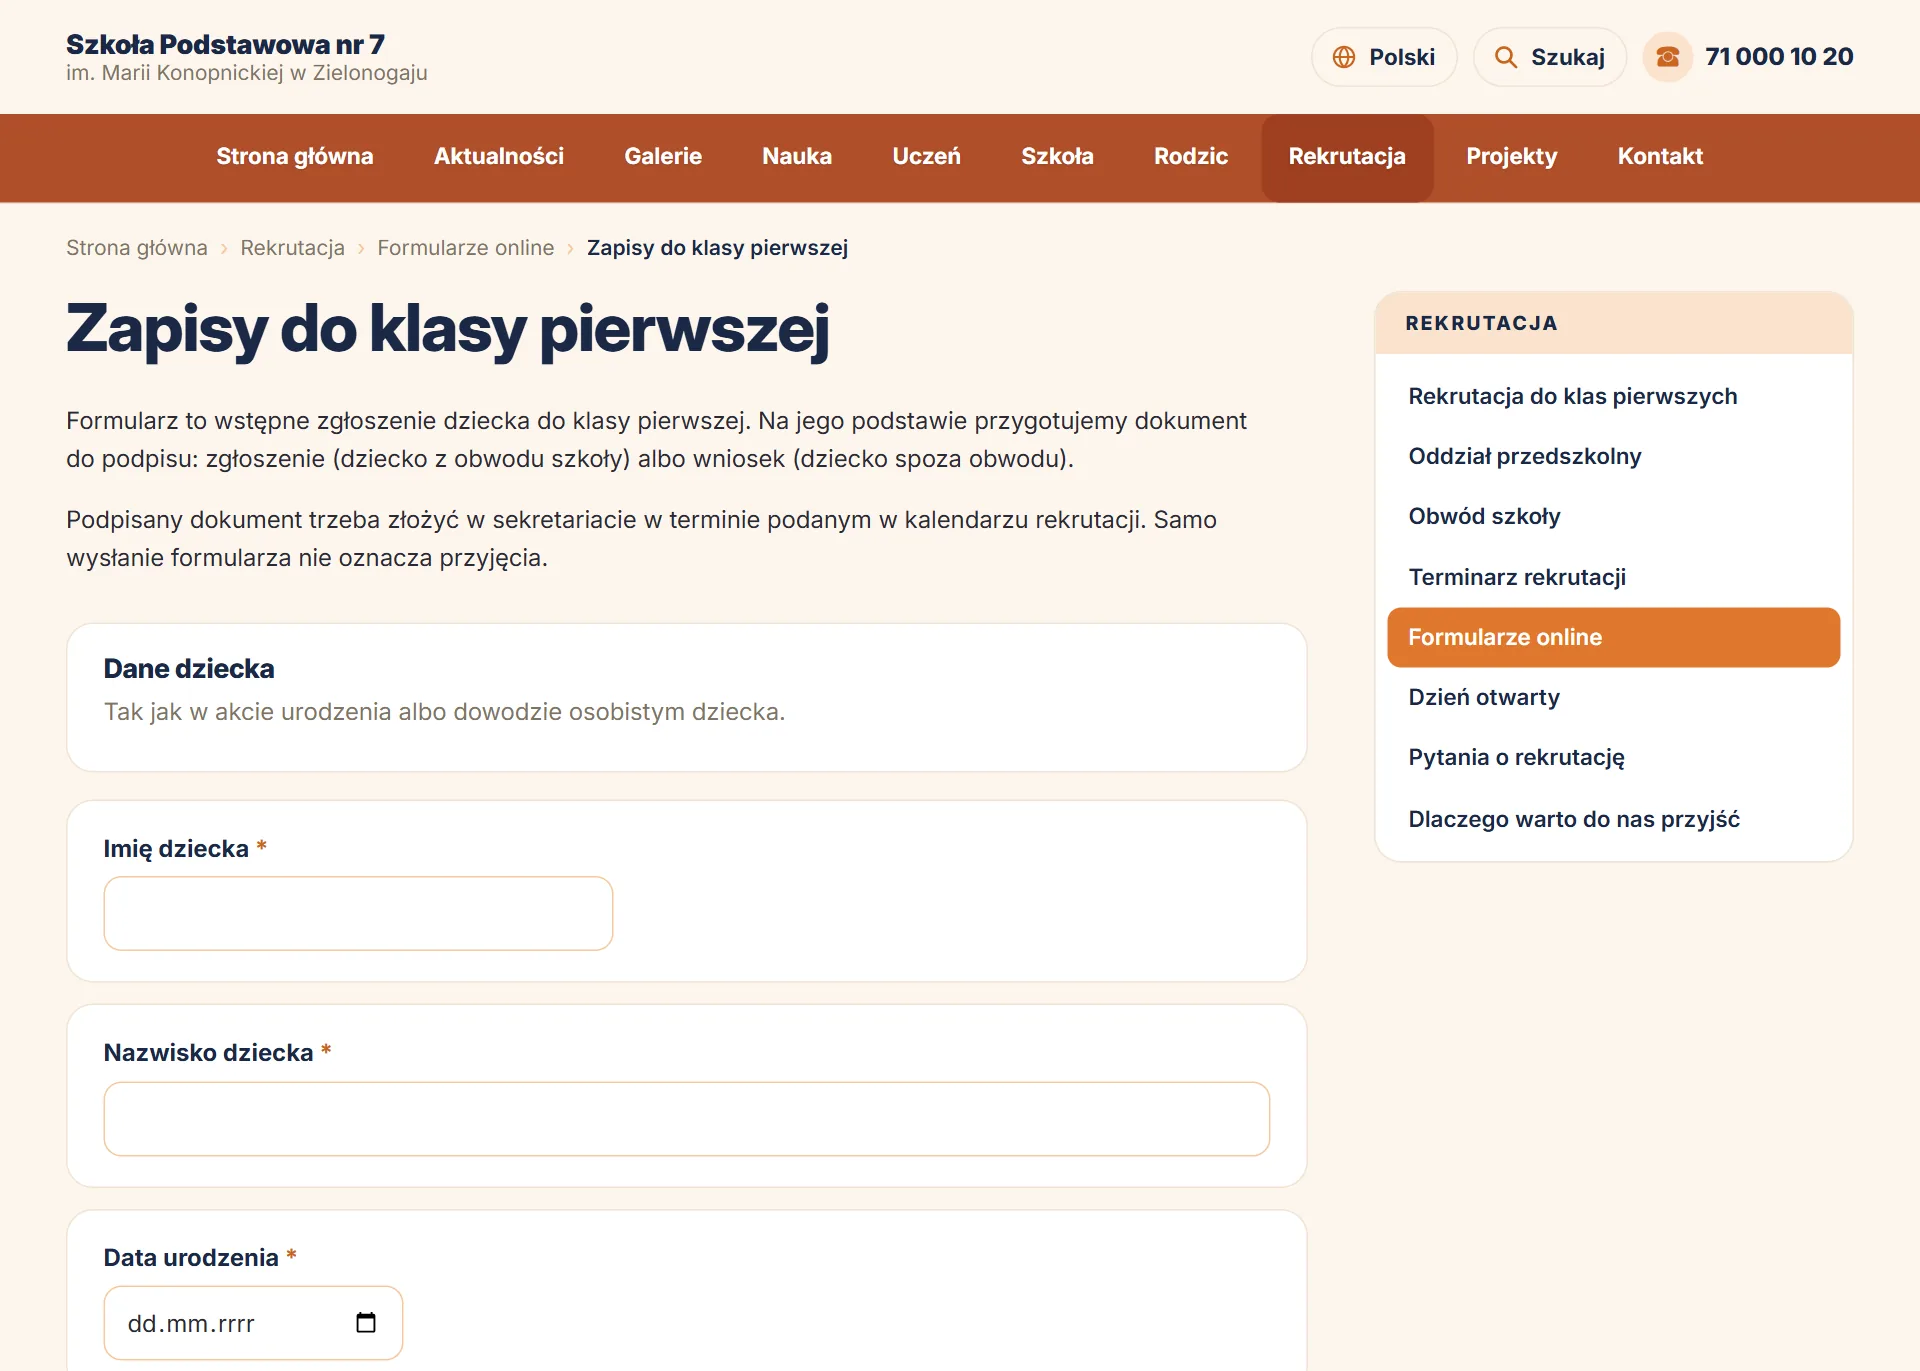This screenshot has width=1920, height=1371.
Task: Open the Galerie menu item
Action: pyautogui.click(x=663, y=157)
